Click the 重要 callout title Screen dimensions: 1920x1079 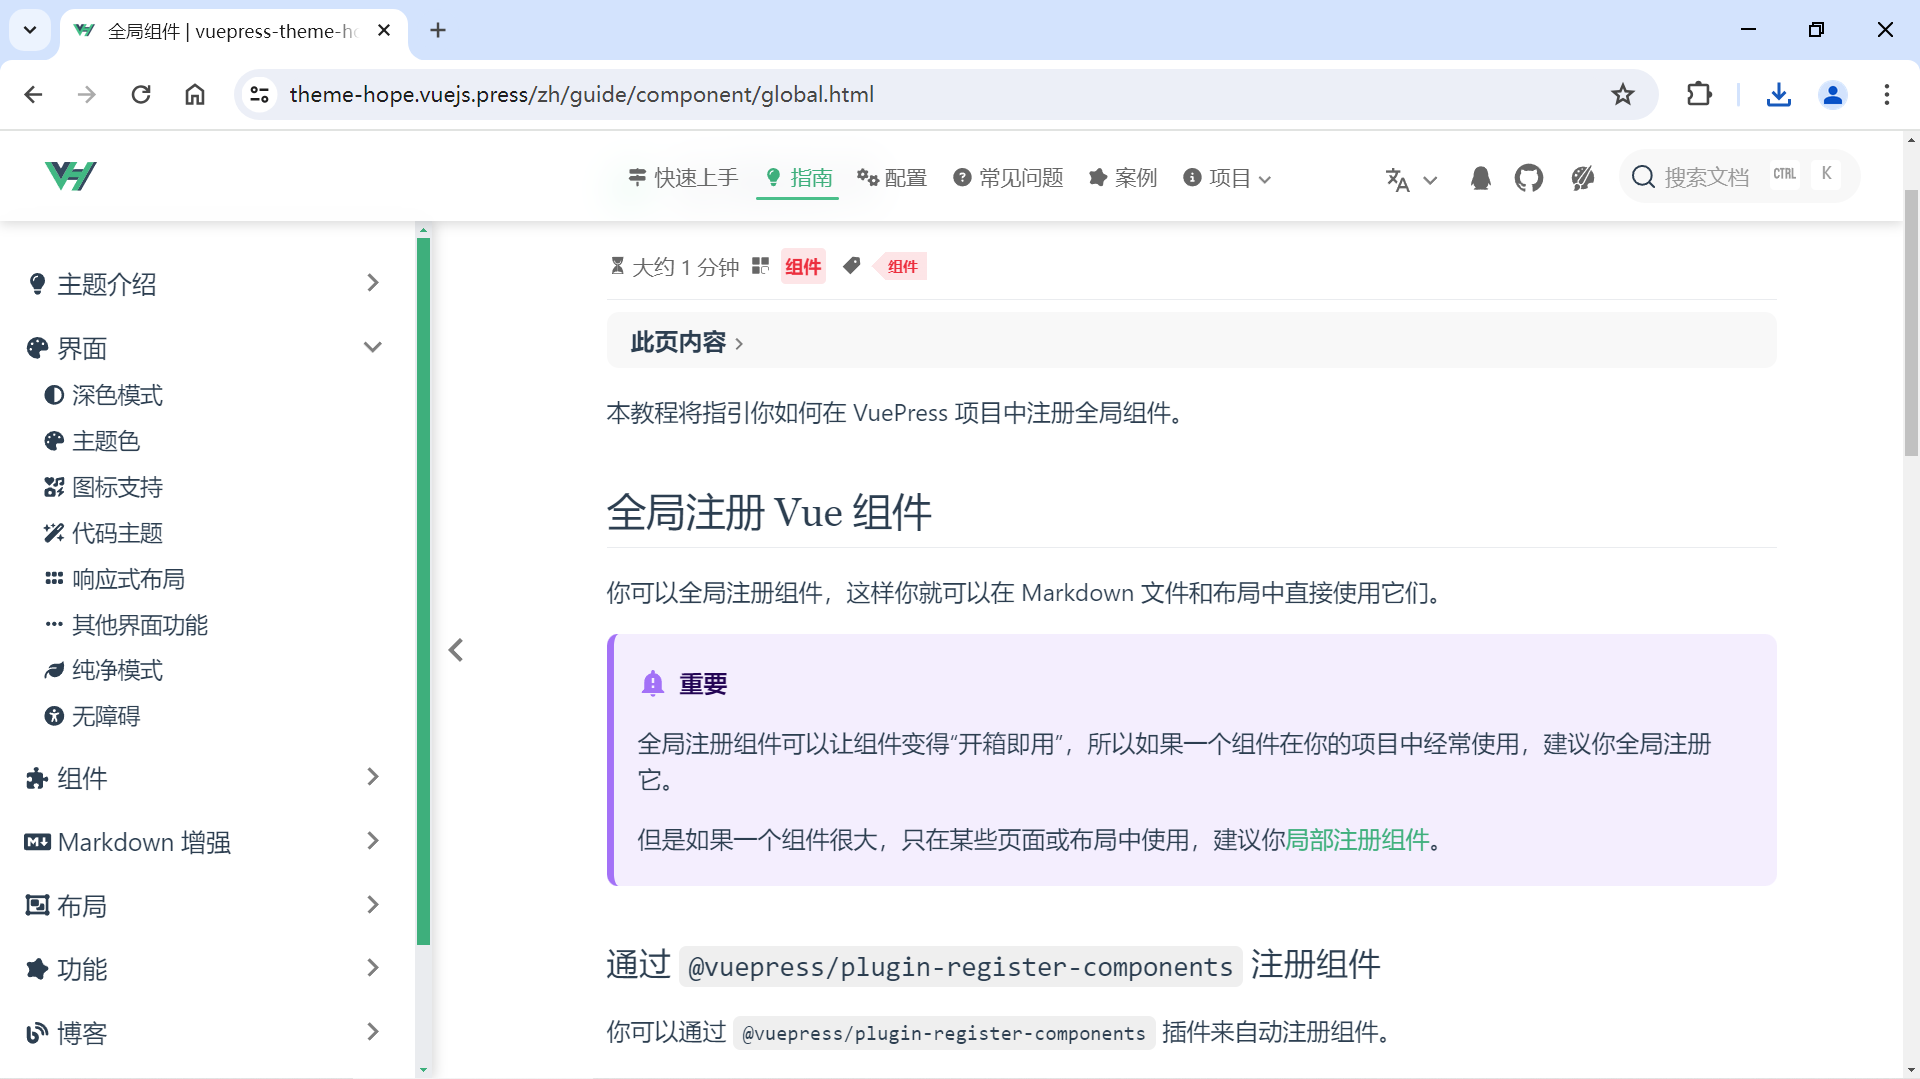pyautogui.click(x=703, y=684)
